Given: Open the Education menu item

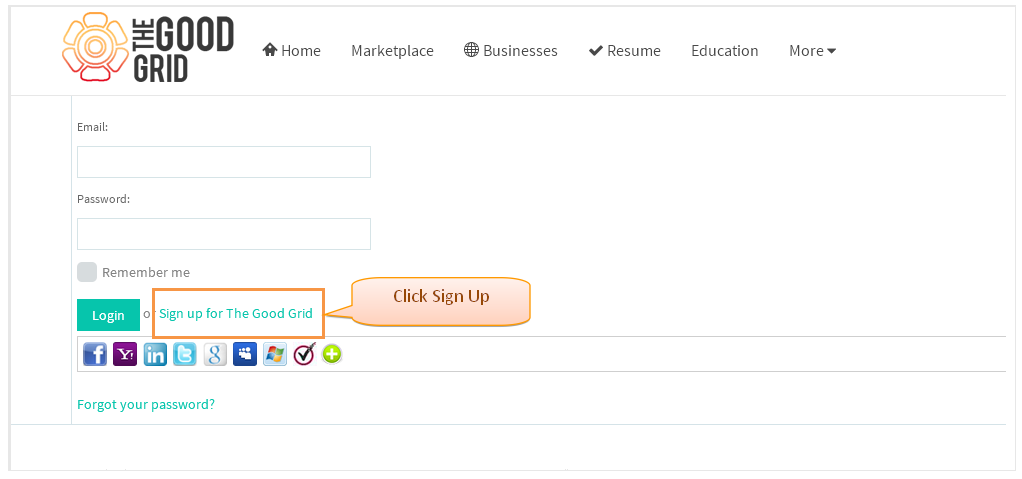Looking at the screenshot, I should (725, 51).
